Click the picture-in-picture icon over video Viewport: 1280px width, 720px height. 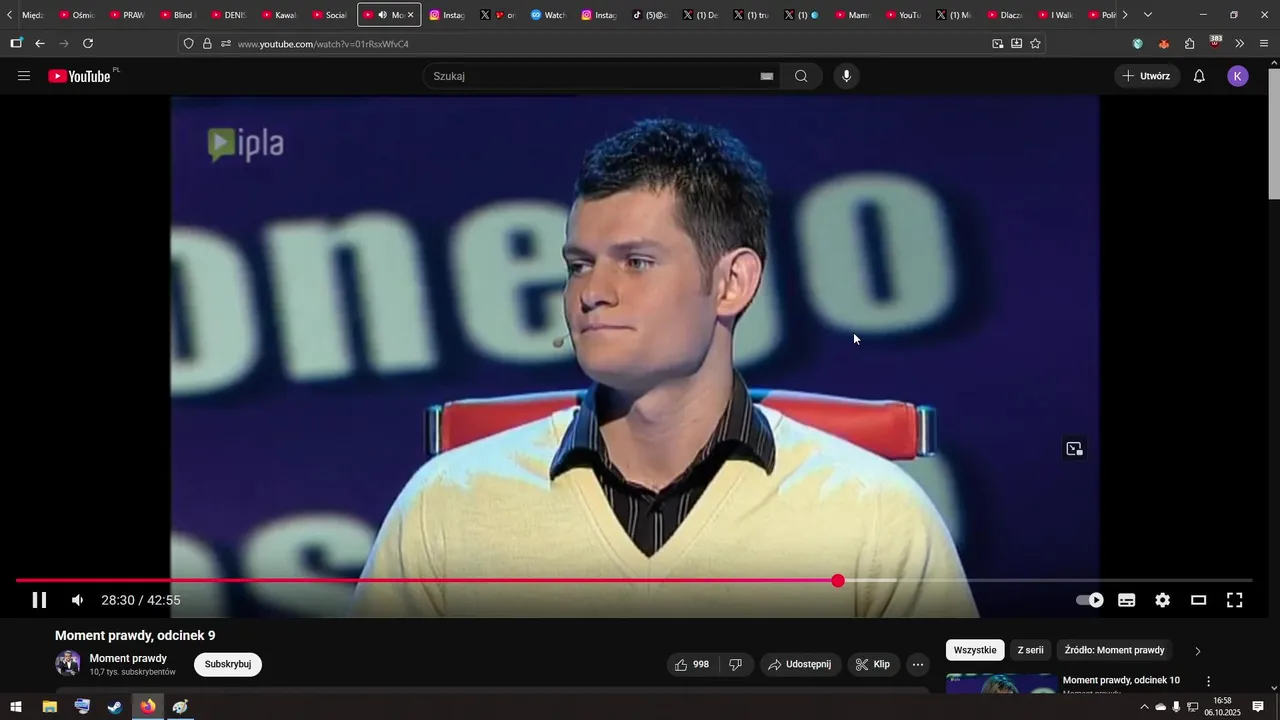point(1074,449)
